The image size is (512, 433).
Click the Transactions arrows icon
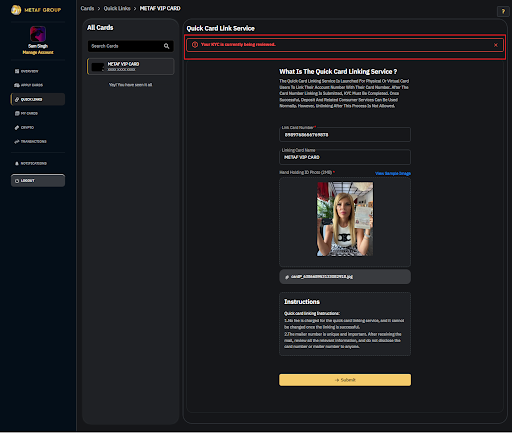coord(17,141)
